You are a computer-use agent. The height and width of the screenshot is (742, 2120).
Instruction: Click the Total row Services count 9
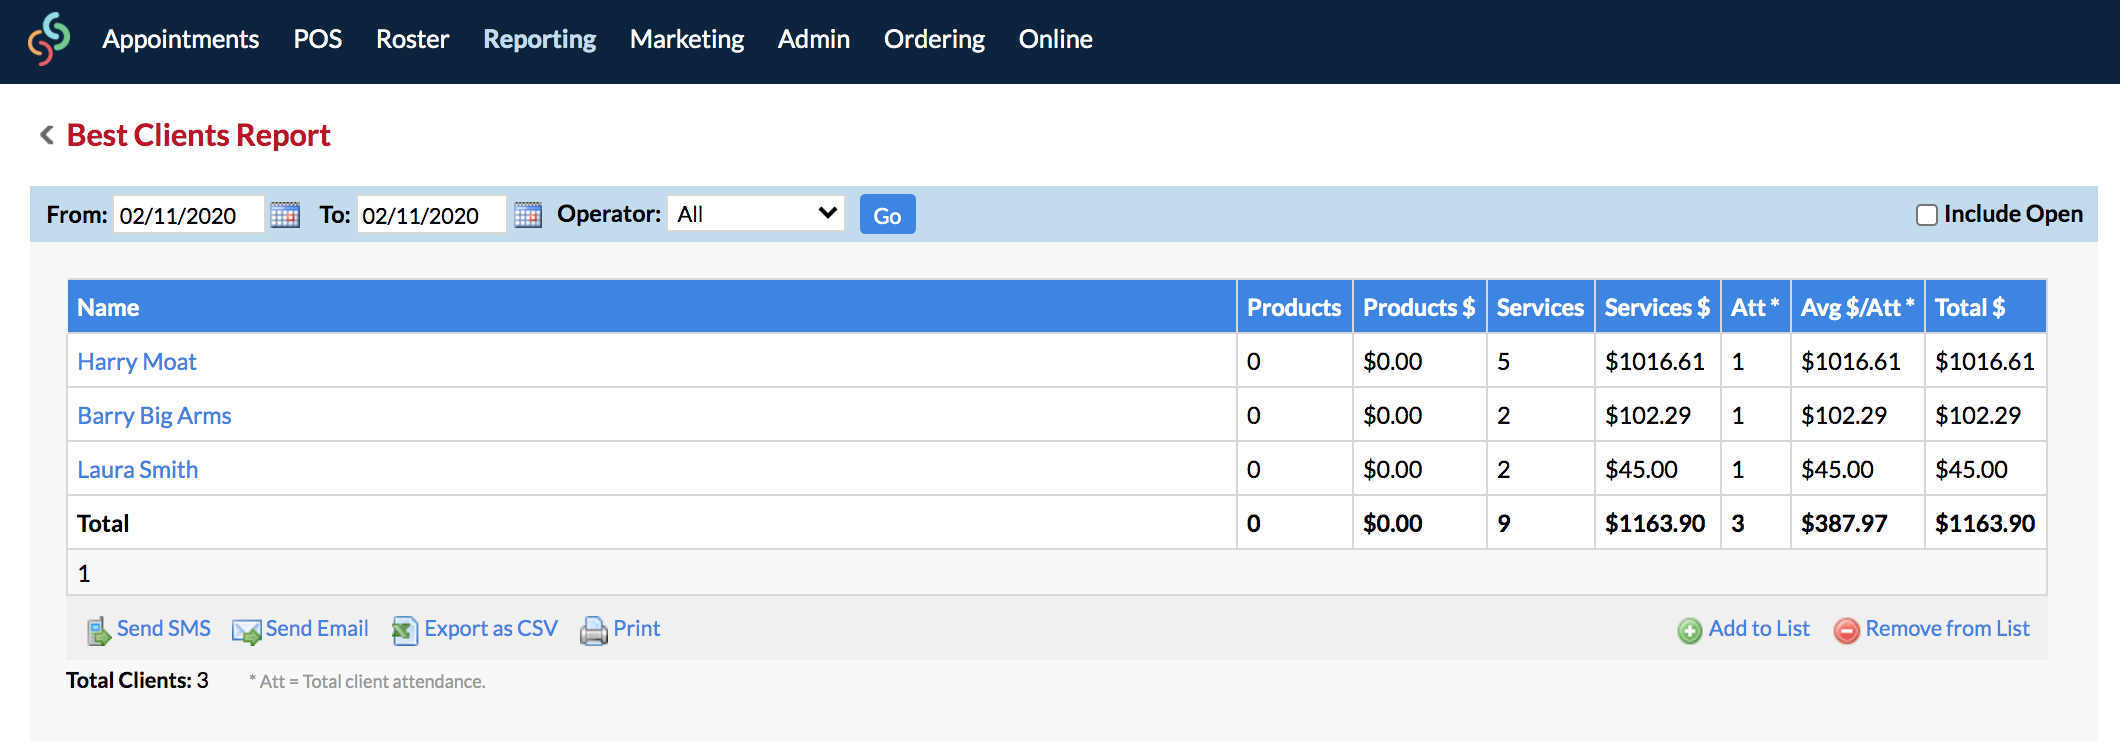(x=1503, y=523)
